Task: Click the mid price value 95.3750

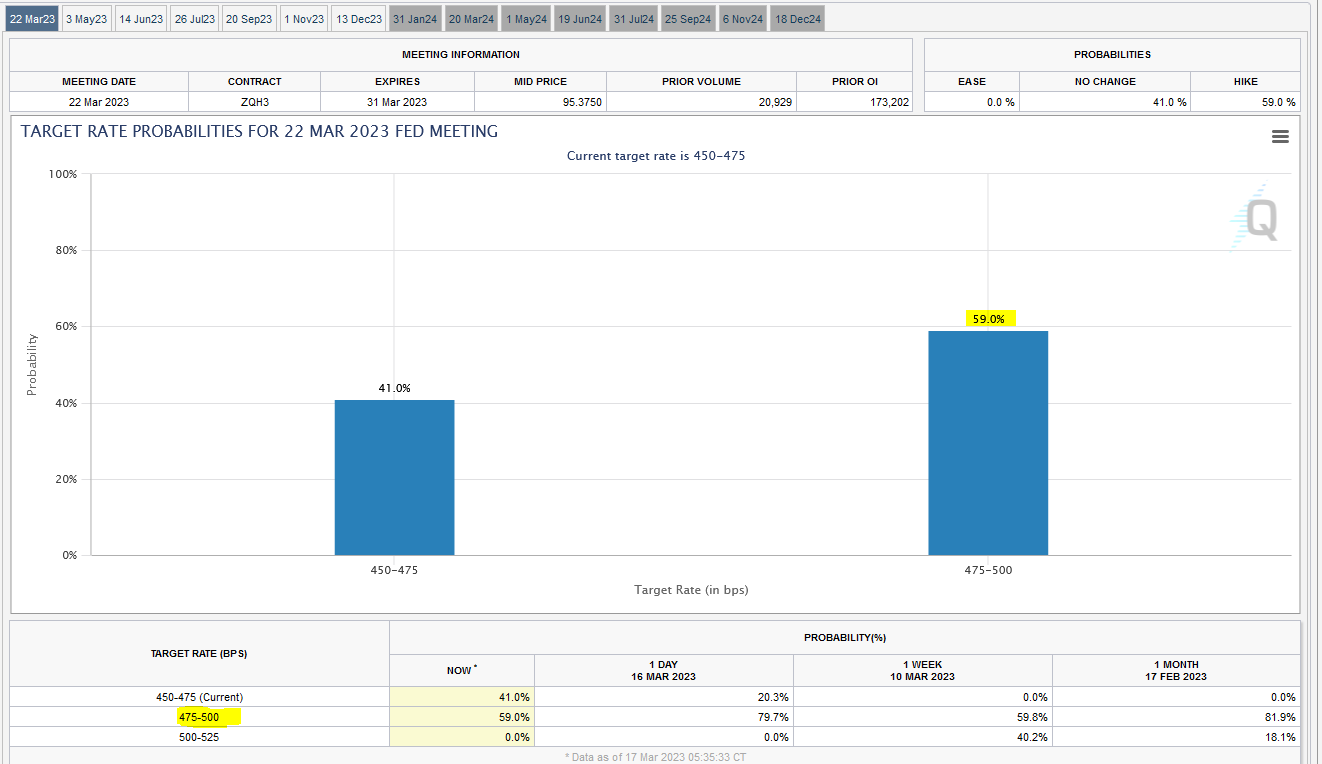Action: (x=541, y=102)
